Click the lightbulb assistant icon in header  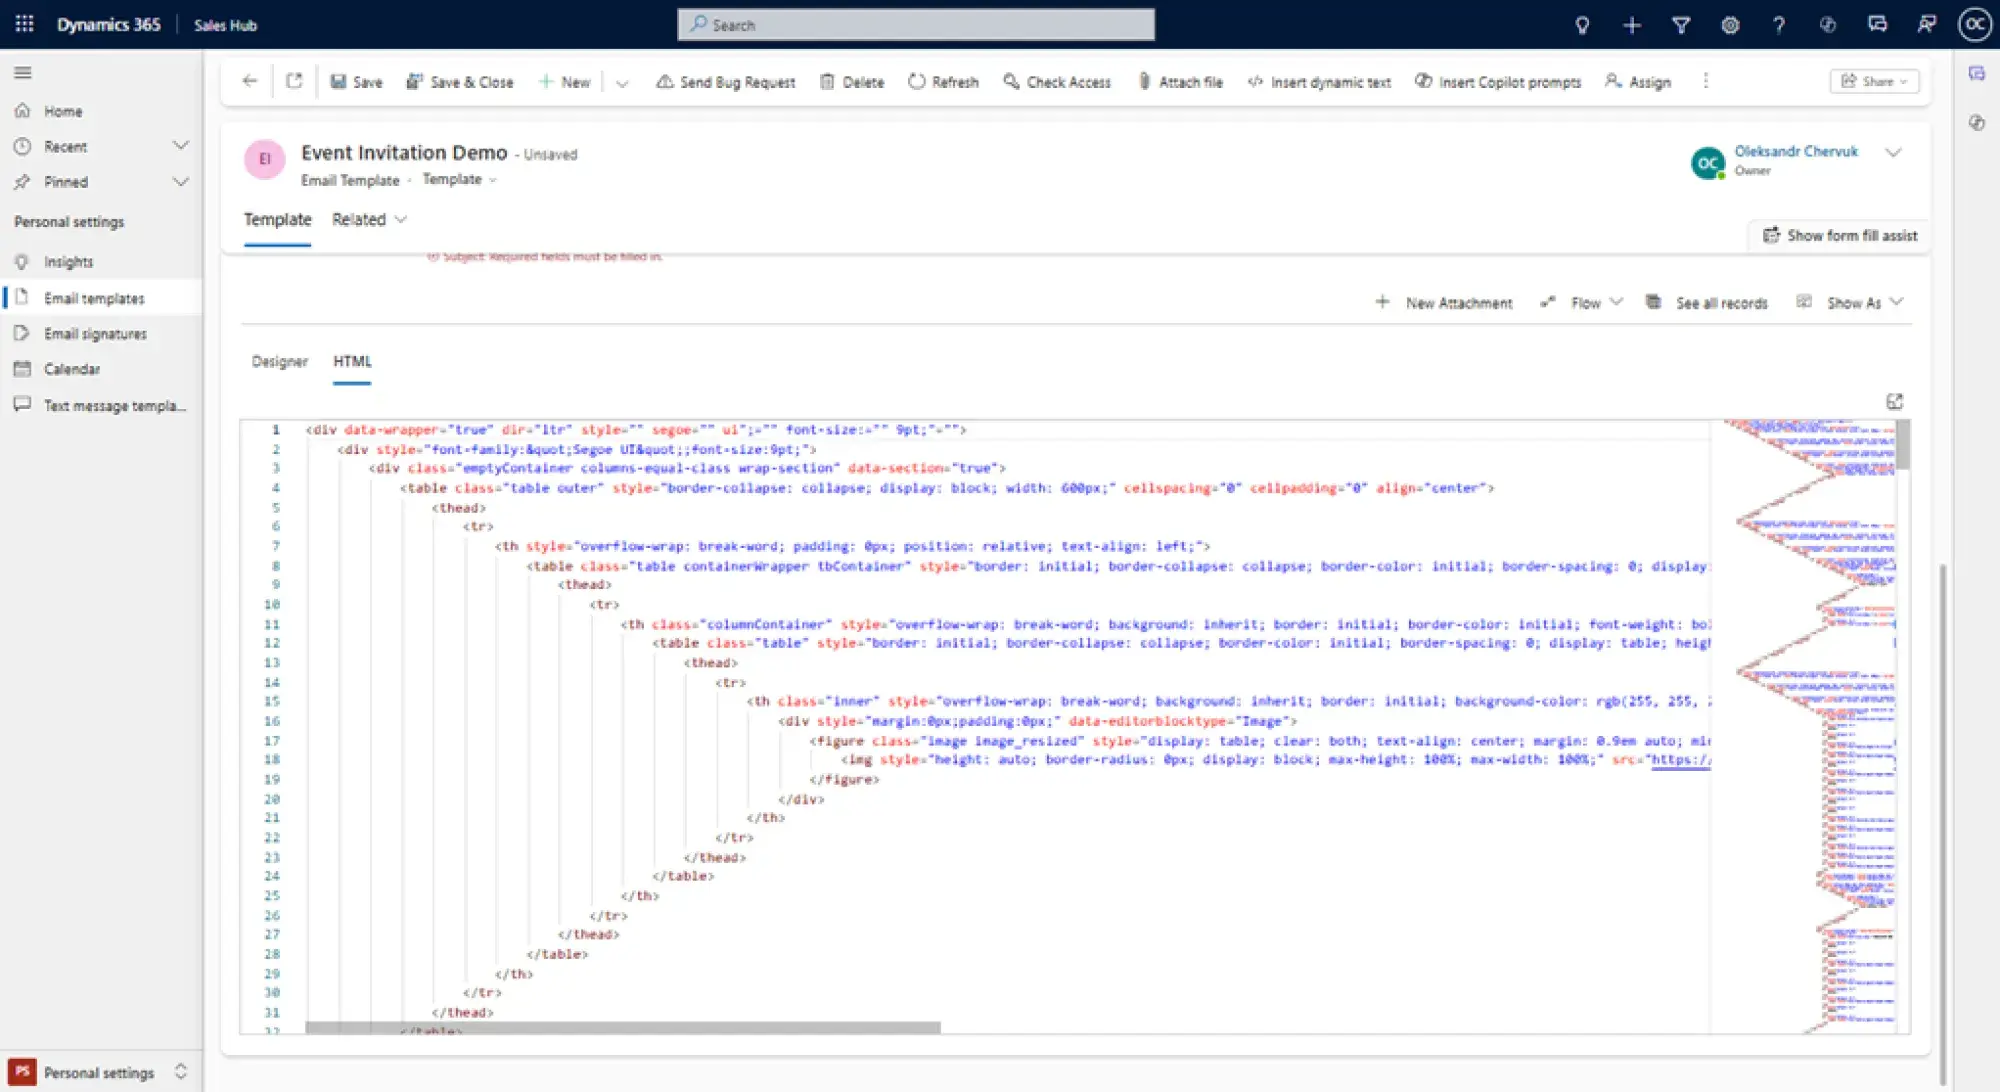(x=1582, y=25)
